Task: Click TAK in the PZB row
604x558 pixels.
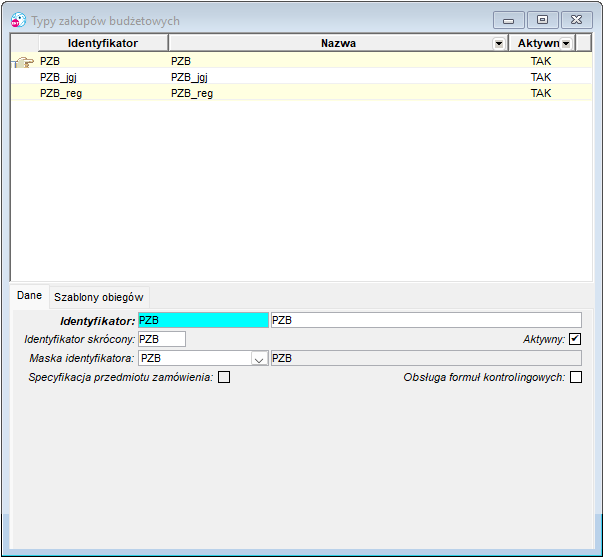Action: pos(541,61)
